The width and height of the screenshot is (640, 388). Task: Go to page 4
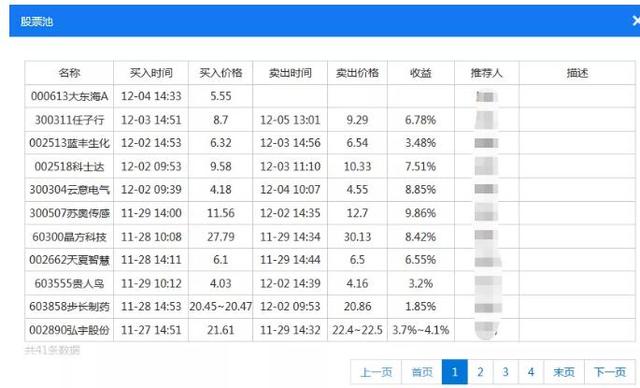(531, 372)
